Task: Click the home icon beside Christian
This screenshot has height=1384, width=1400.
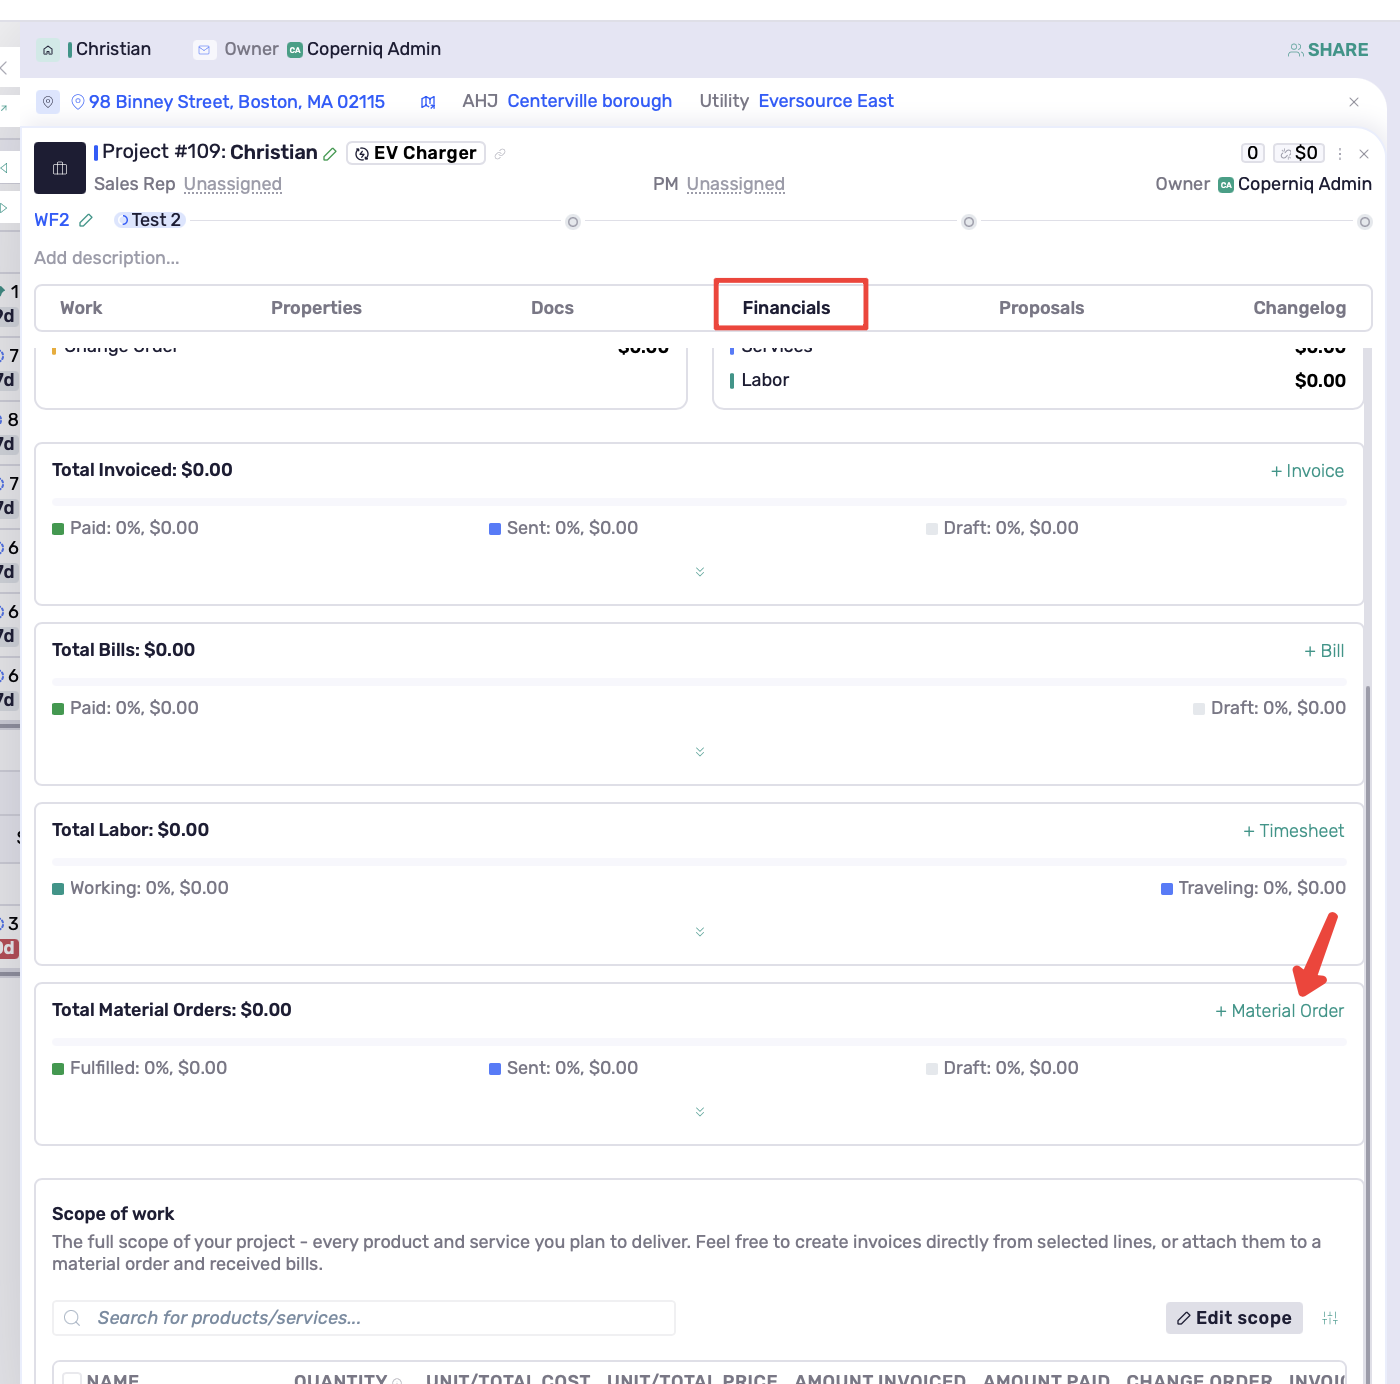Action: pyautogui.click(x=48, y=50)
